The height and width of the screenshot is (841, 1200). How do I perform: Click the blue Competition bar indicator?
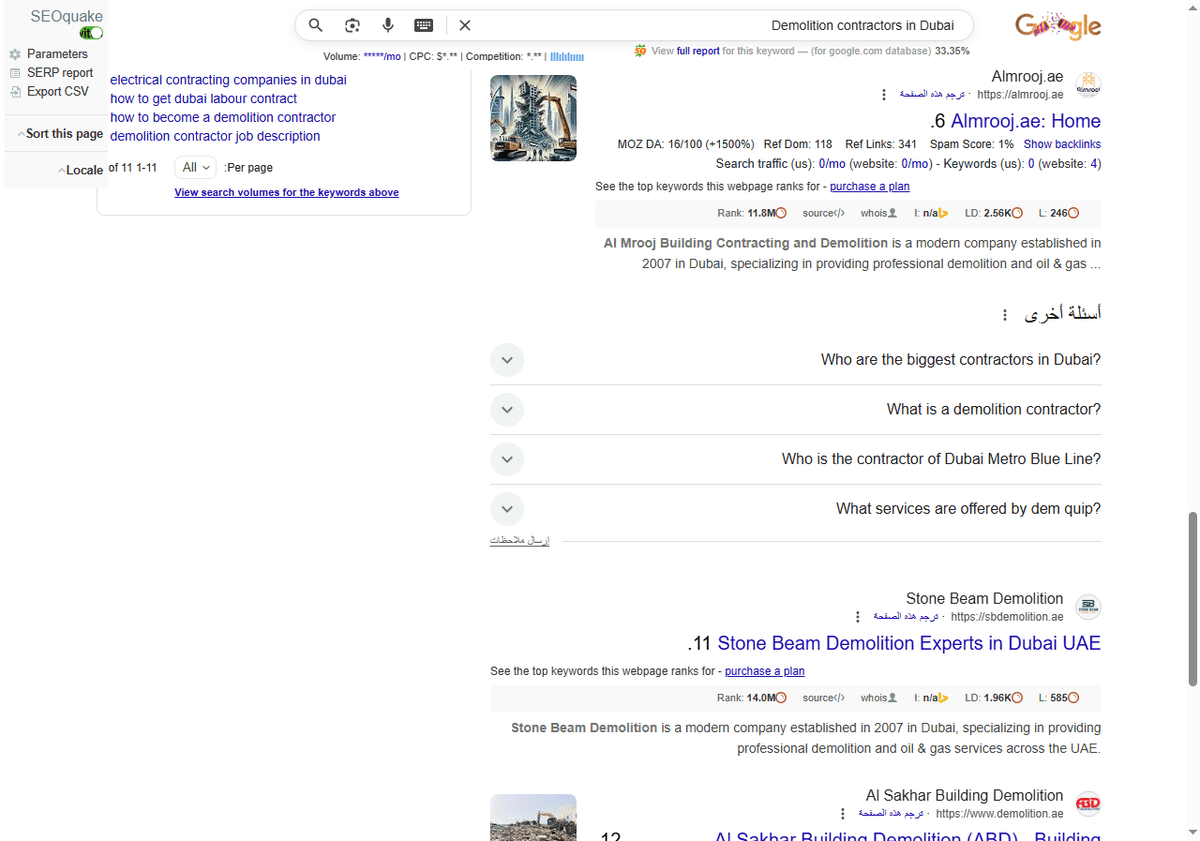click(x=567, y=57)
